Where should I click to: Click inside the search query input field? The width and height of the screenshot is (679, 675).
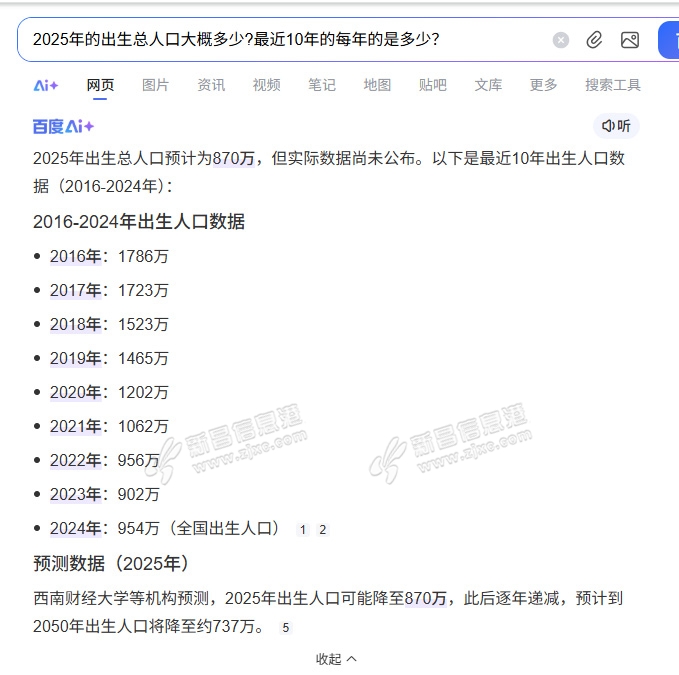point(280,40)
